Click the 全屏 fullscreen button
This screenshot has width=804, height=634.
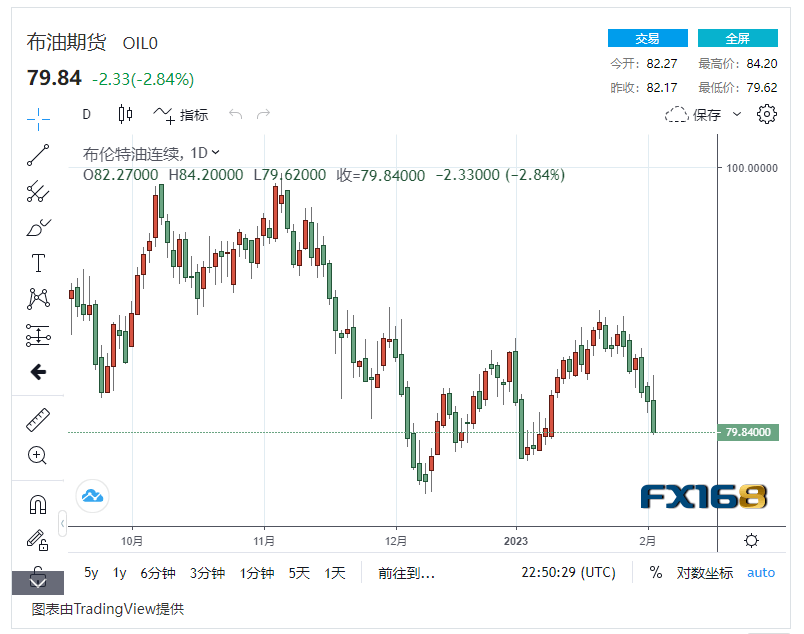(x=738, y=38)
